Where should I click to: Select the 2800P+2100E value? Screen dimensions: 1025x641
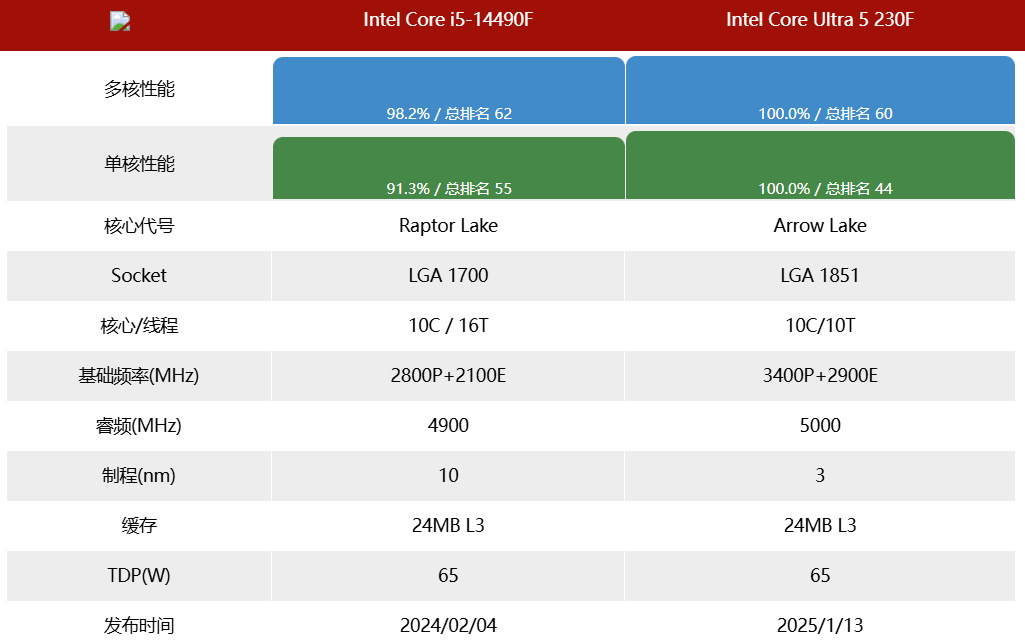pyautogui.click(x=448, y=375)
